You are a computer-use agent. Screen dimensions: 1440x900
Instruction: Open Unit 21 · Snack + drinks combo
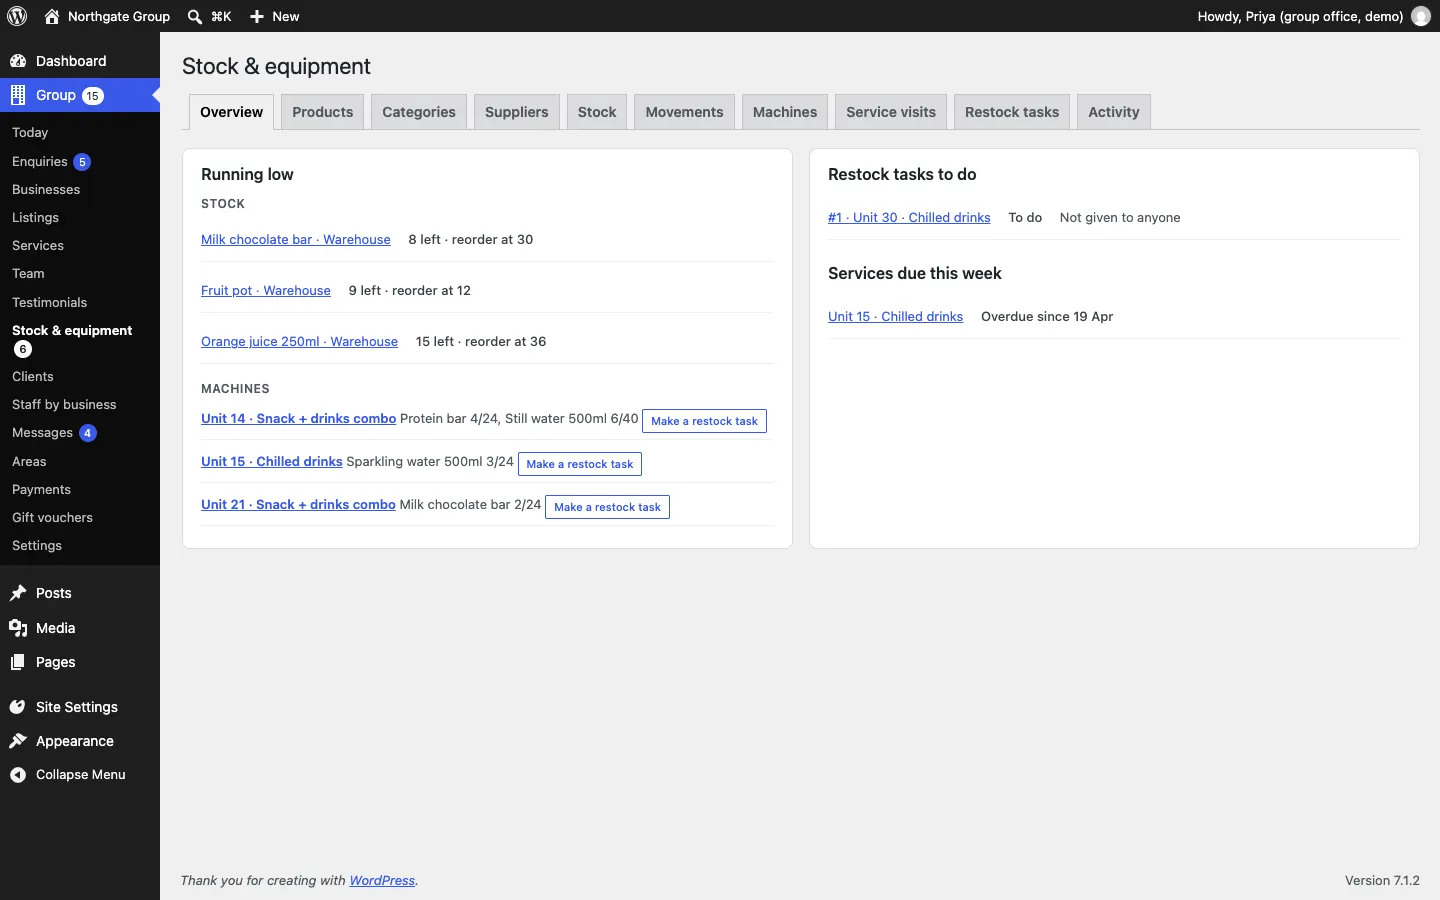(x=298, y=505)
